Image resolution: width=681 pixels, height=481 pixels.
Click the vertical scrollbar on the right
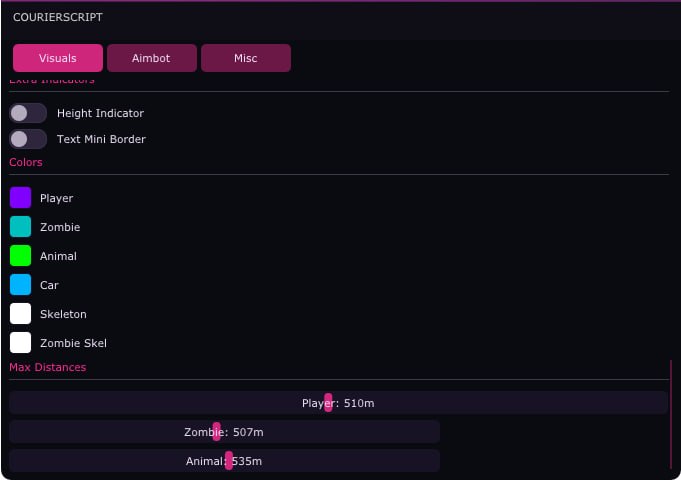pos(671,414)
